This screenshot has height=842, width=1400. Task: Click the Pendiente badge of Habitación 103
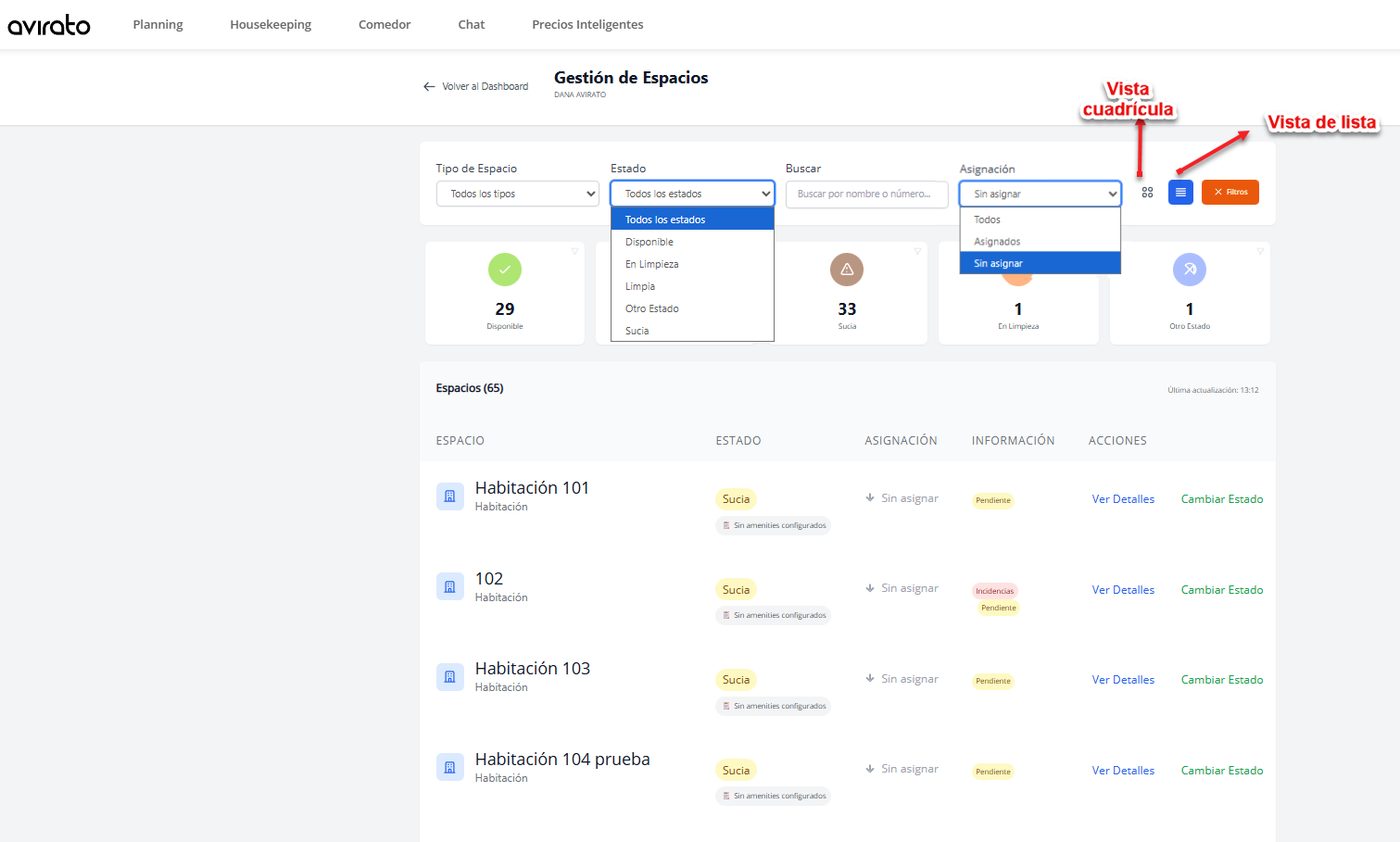(993, 681)
